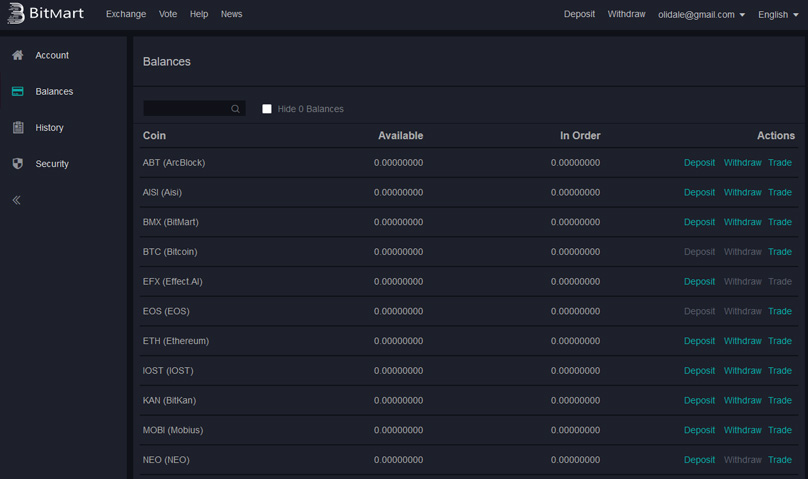Open the Vote menu item
The height and width of the screenshot is (479, 808).
tap(168, 14)
